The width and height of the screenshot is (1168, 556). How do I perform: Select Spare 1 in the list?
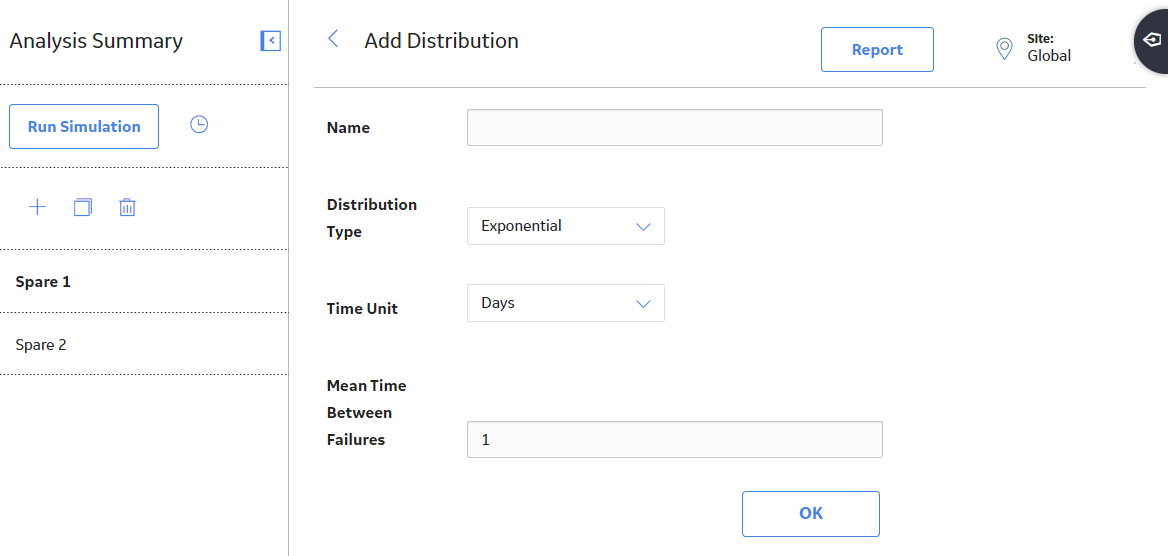pos(144,282)
